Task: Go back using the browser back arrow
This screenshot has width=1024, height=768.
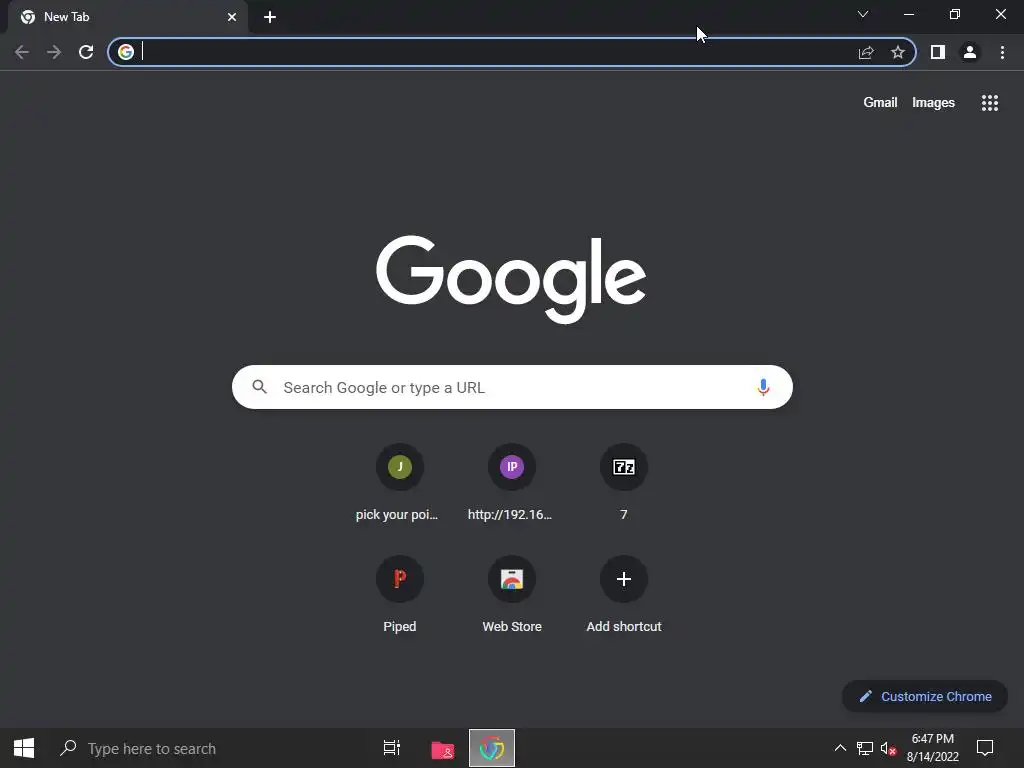Action: [x=22, y=52]
